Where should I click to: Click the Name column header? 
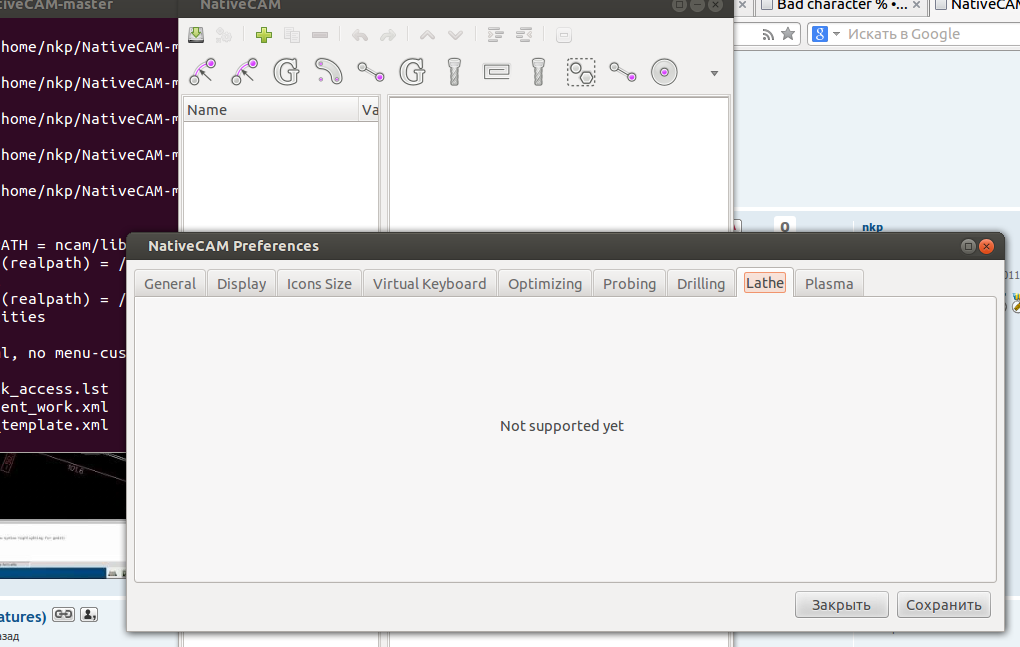271,110
